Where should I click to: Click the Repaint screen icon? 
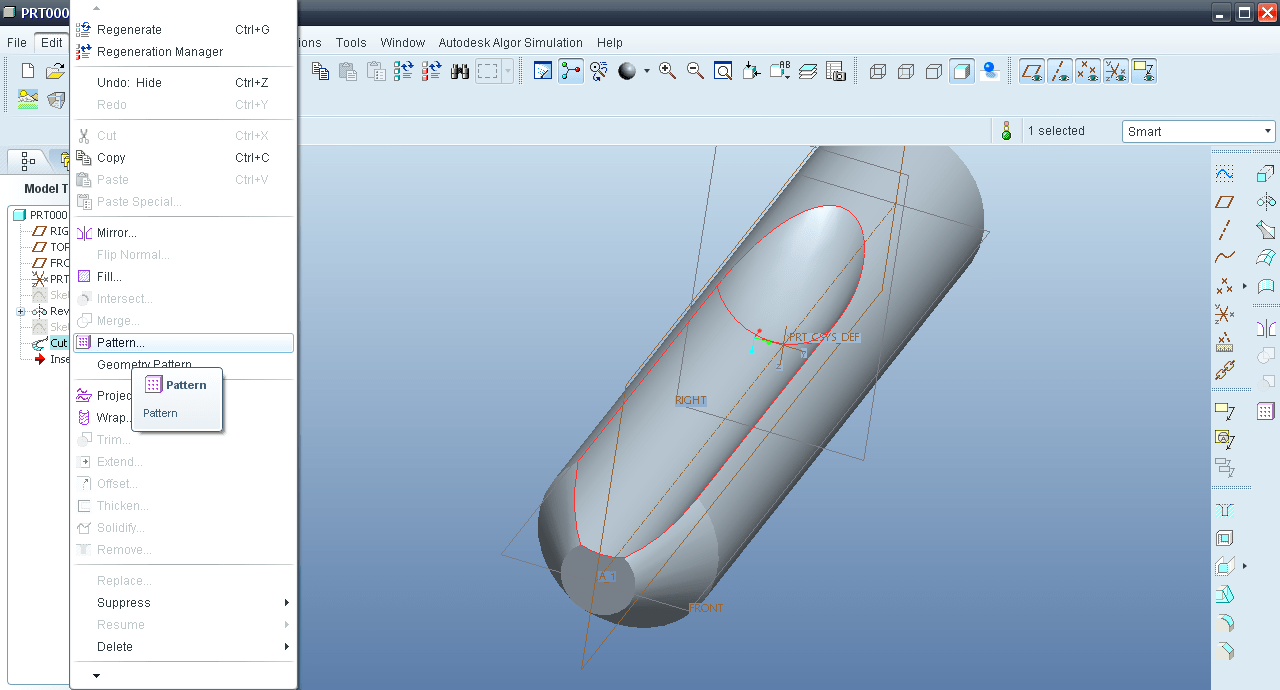pyautogui.click(x=543, y=71)
